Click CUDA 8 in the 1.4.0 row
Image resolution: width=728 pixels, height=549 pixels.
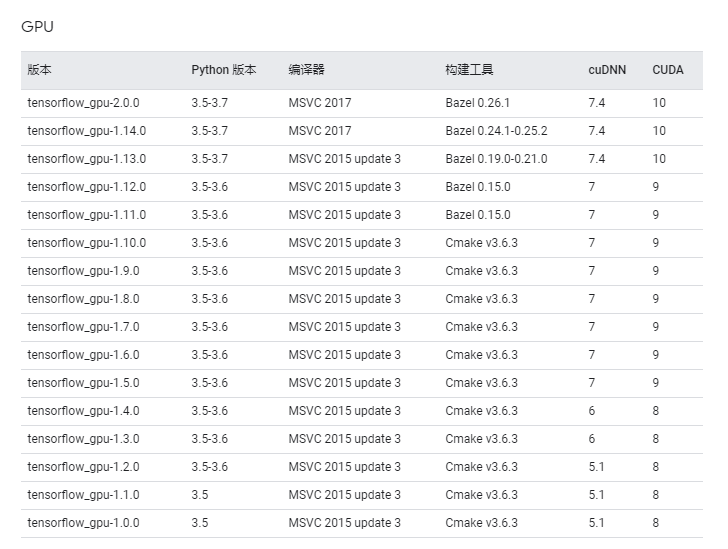pyautogui.click(x=656, y=411)
